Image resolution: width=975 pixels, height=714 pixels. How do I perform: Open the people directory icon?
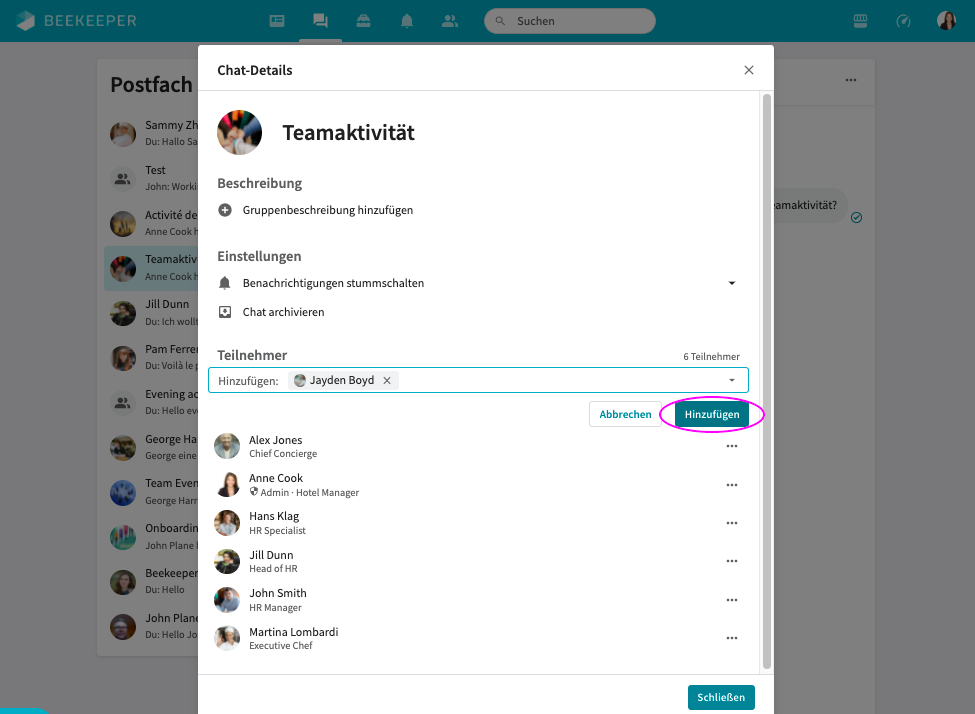pyautogui.click(x=450, y=21)
